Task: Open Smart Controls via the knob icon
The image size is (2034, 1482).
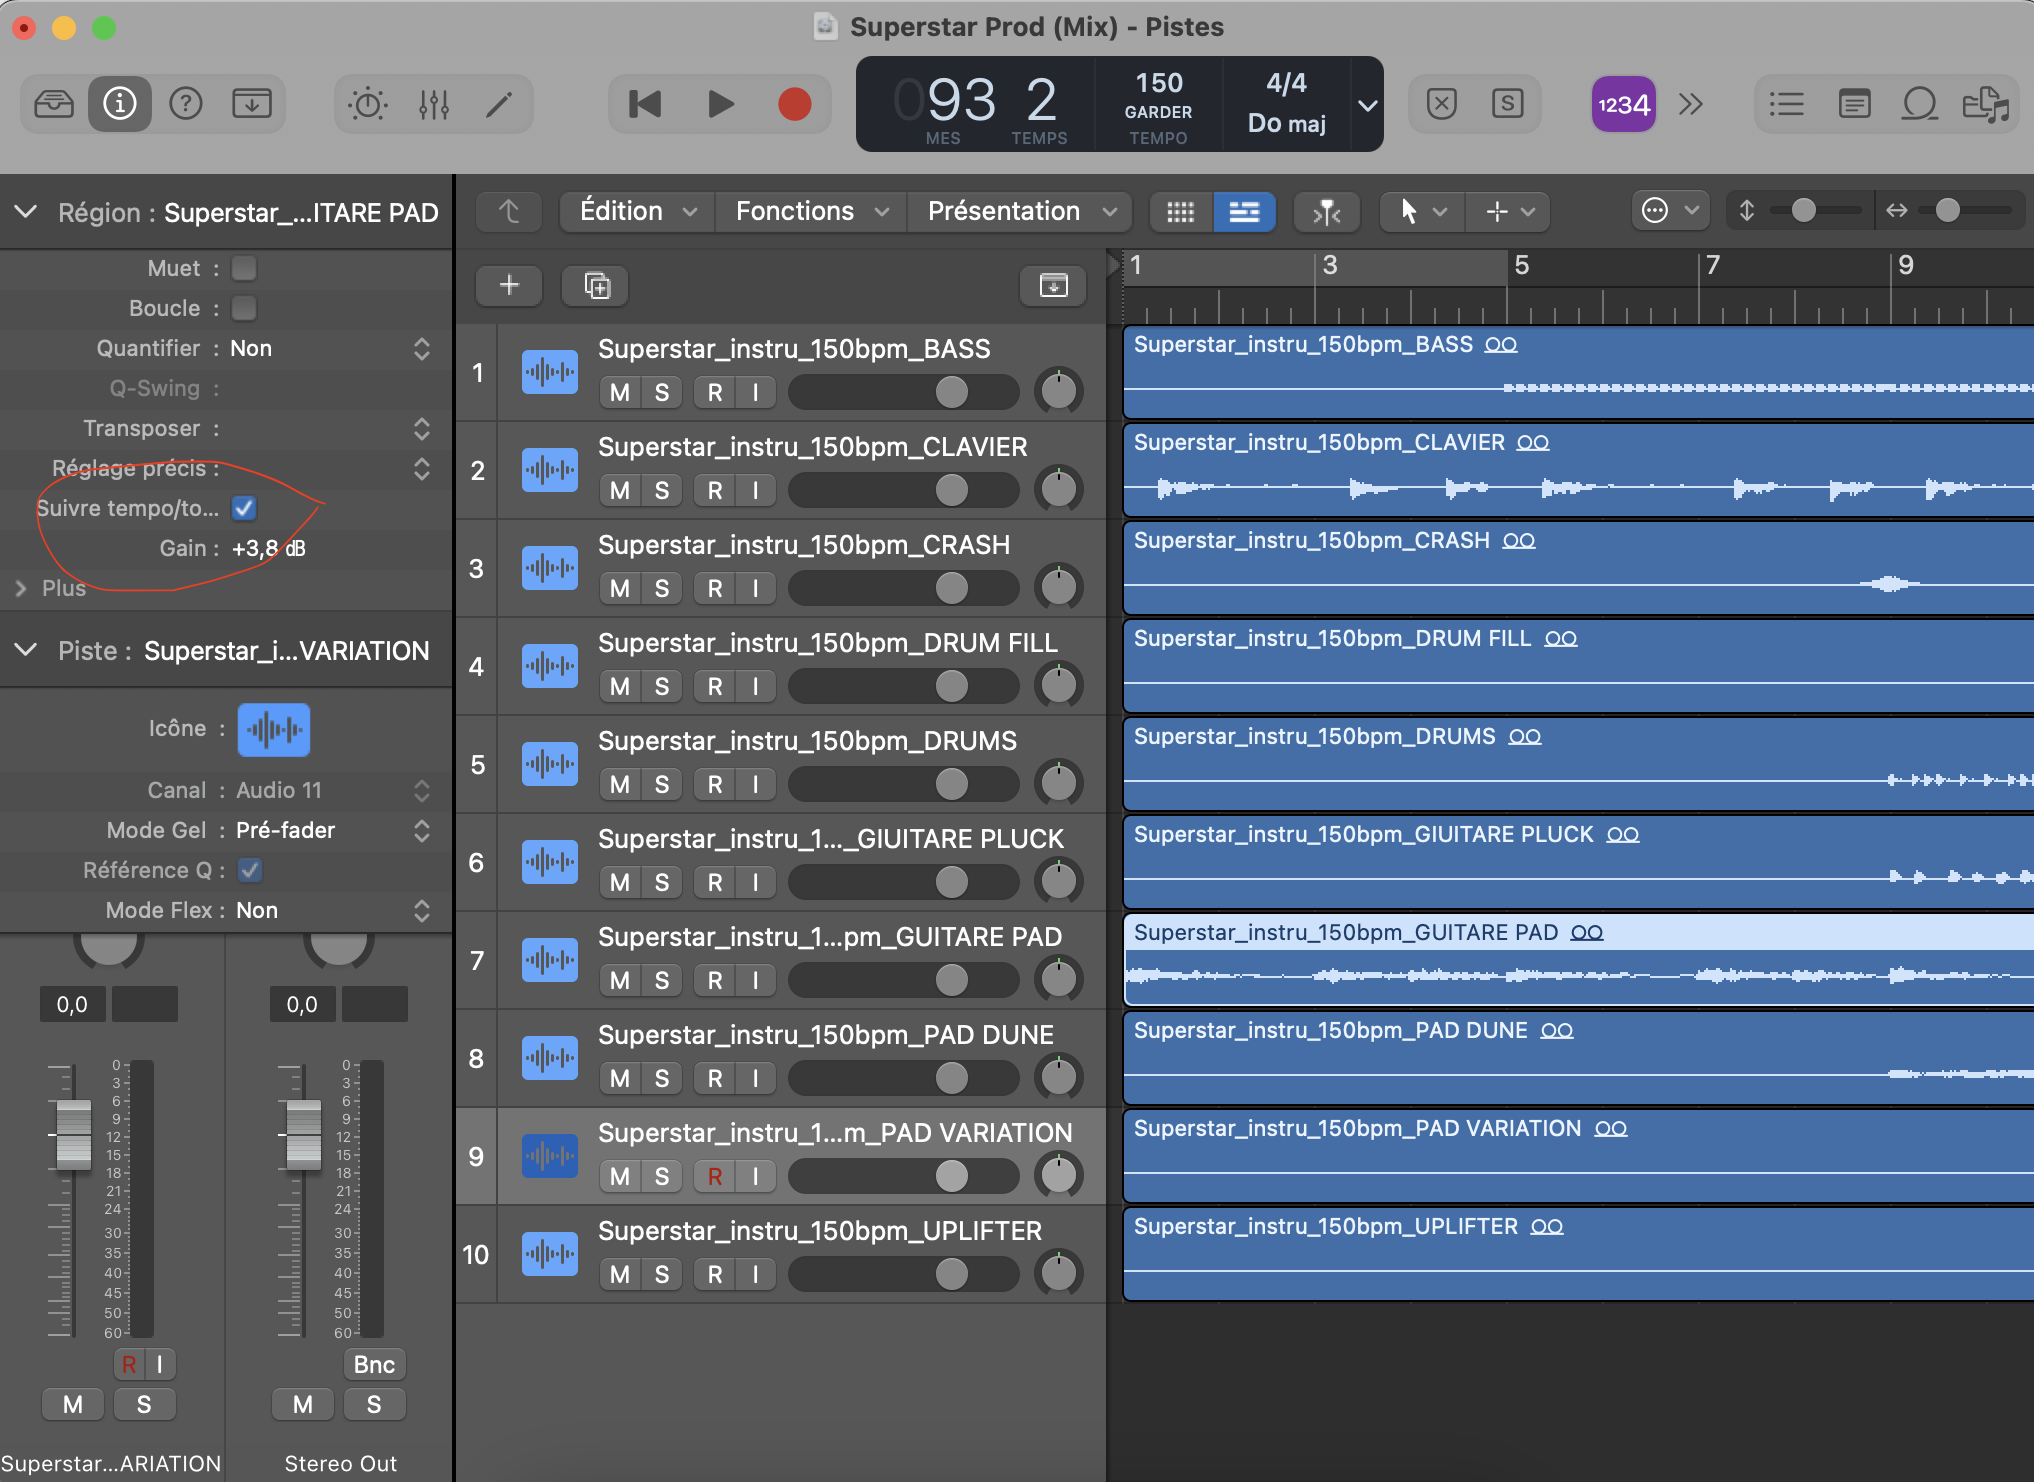Action: pyautogui.click(x=367, y=104)
